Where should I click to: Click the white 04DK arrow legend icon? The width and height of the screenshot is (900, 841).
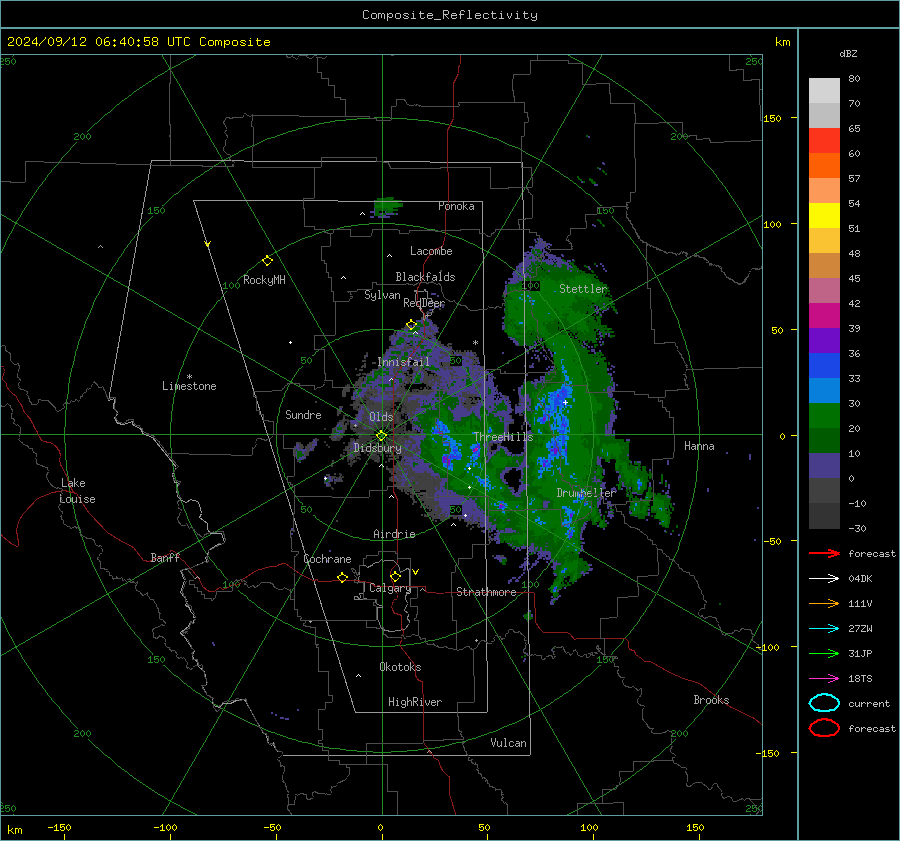[x=824, y=578]
